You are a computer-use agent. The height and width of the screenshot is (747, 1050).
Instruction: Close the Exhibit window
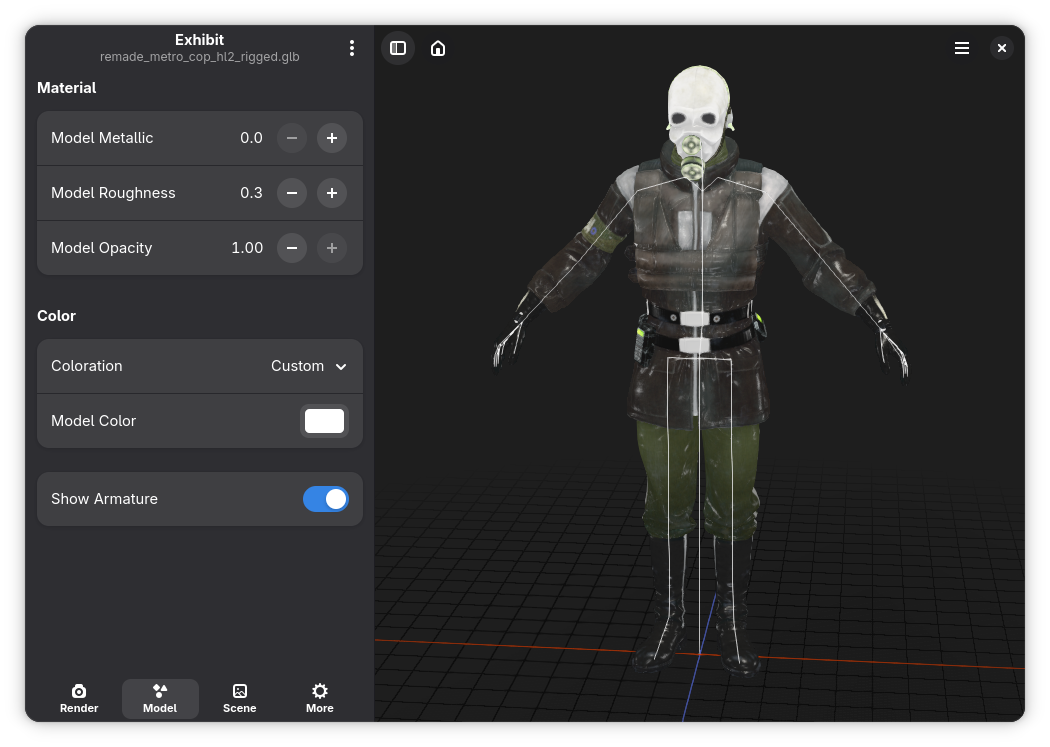[1002, 48]
